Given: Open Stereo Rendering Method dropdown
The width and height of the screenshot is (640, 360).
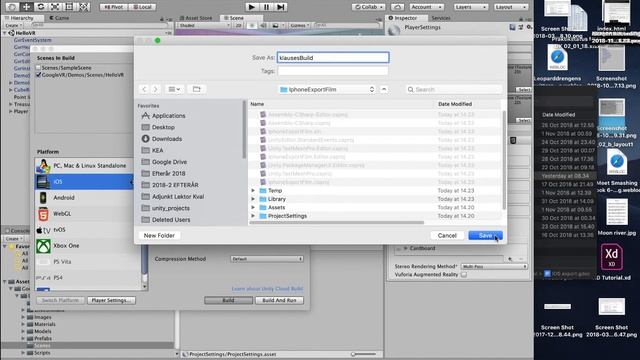Looking at the screenshot, I should [x=494, y=266].
